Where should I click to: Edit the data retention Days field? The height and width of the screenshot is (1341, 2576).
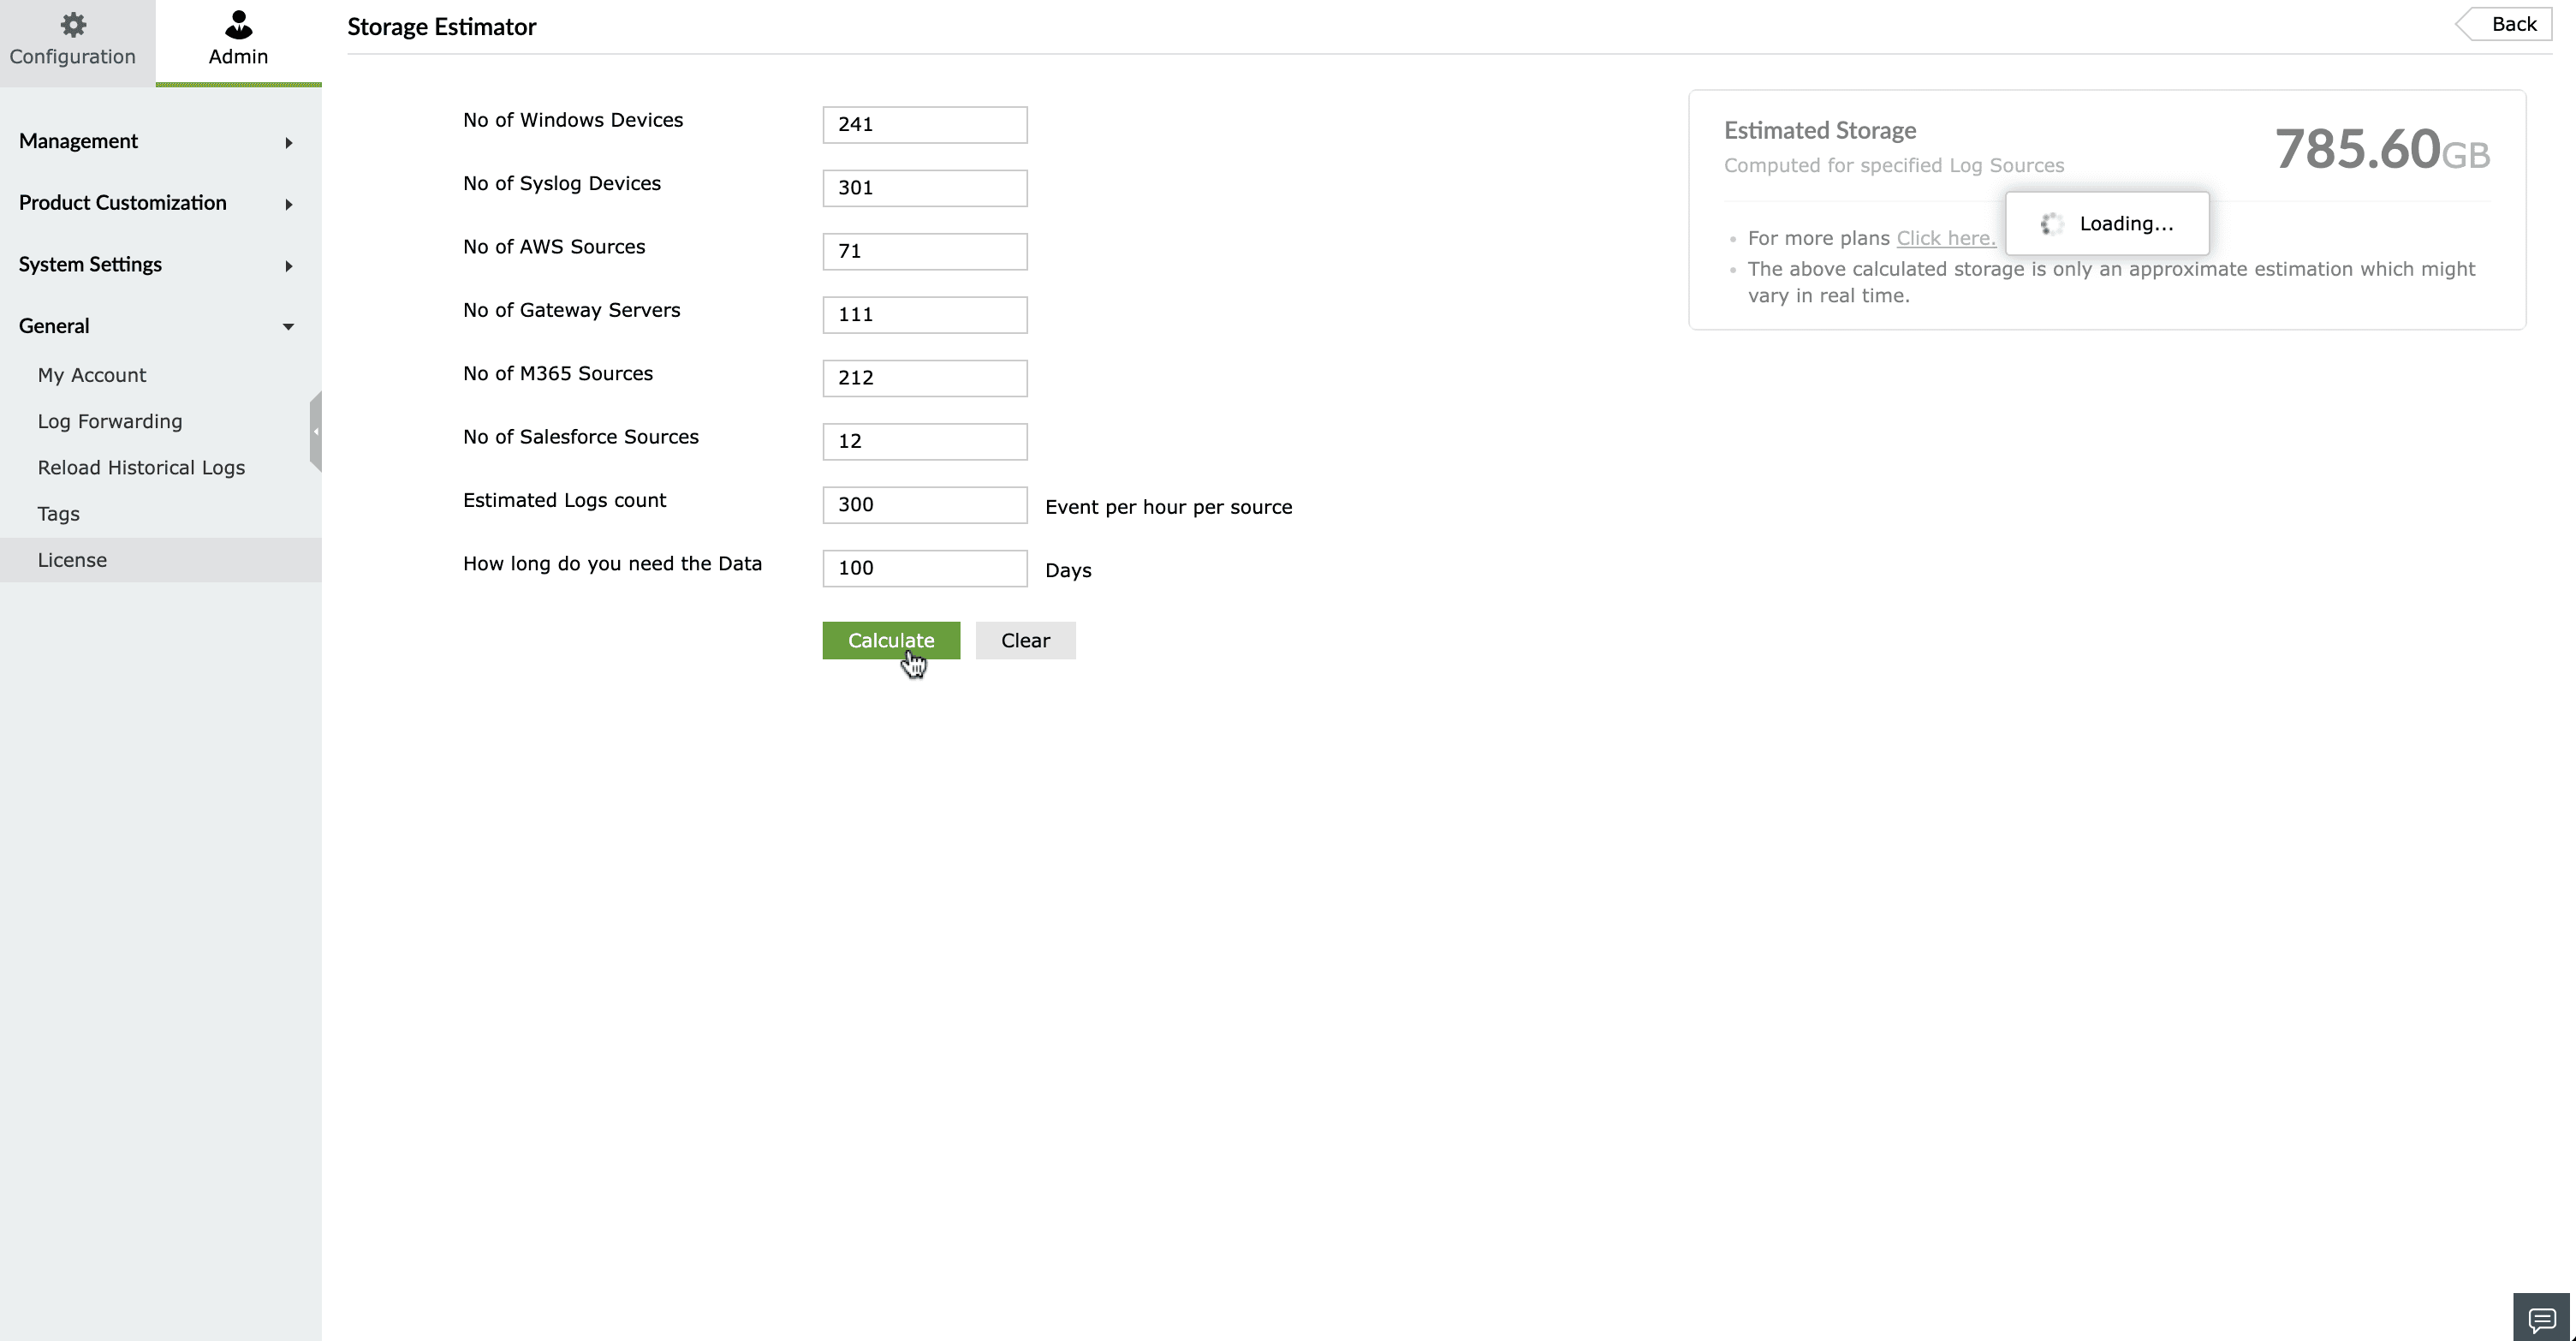point(924,568)
